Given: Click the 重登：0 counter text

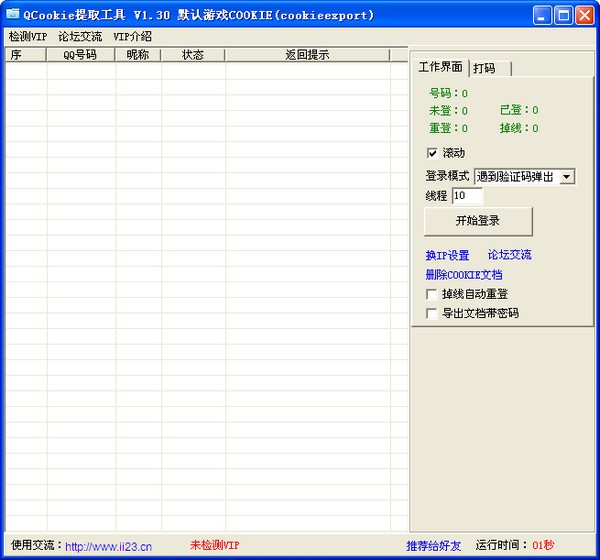Looking at the screenshot, I should click(448, 128).
